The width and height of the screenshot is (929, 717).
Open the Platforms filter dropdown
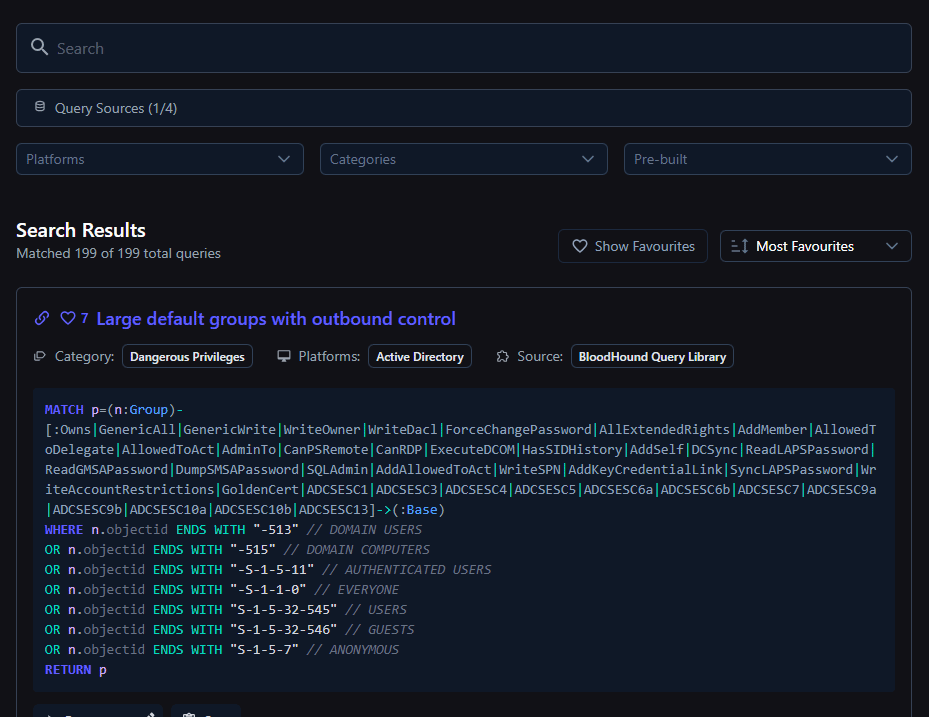coord(159,158)
